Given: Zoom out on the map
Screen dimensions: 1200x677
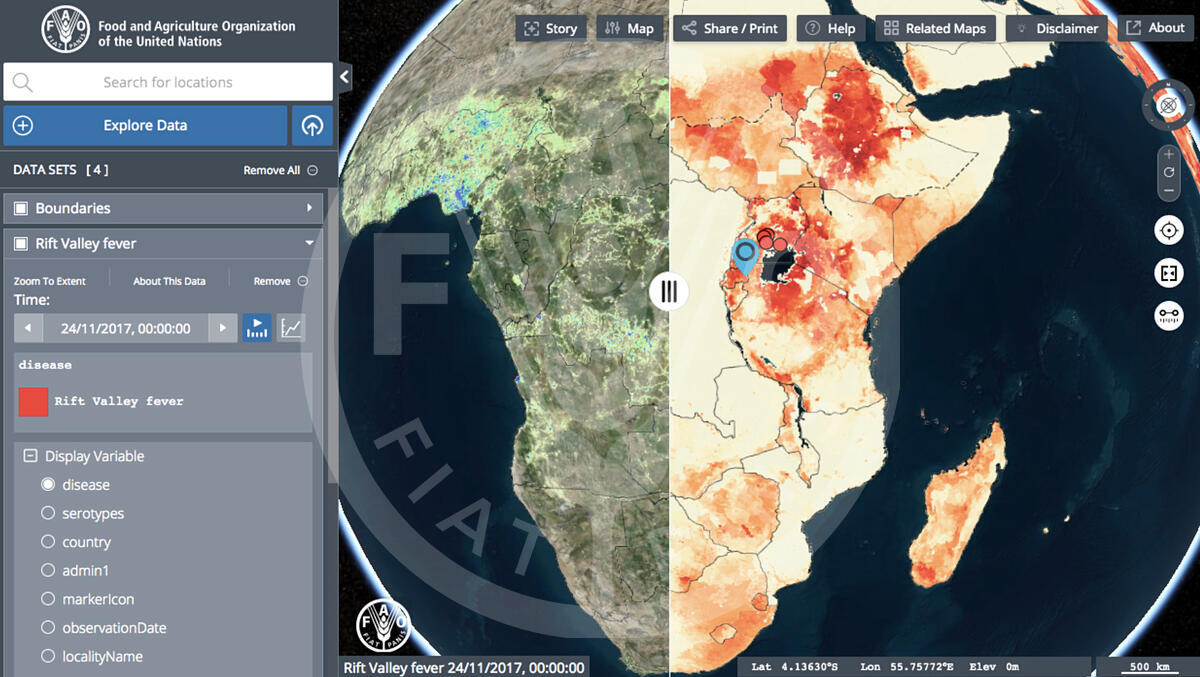Looking at the screenshot, I should pos(1169,190).
